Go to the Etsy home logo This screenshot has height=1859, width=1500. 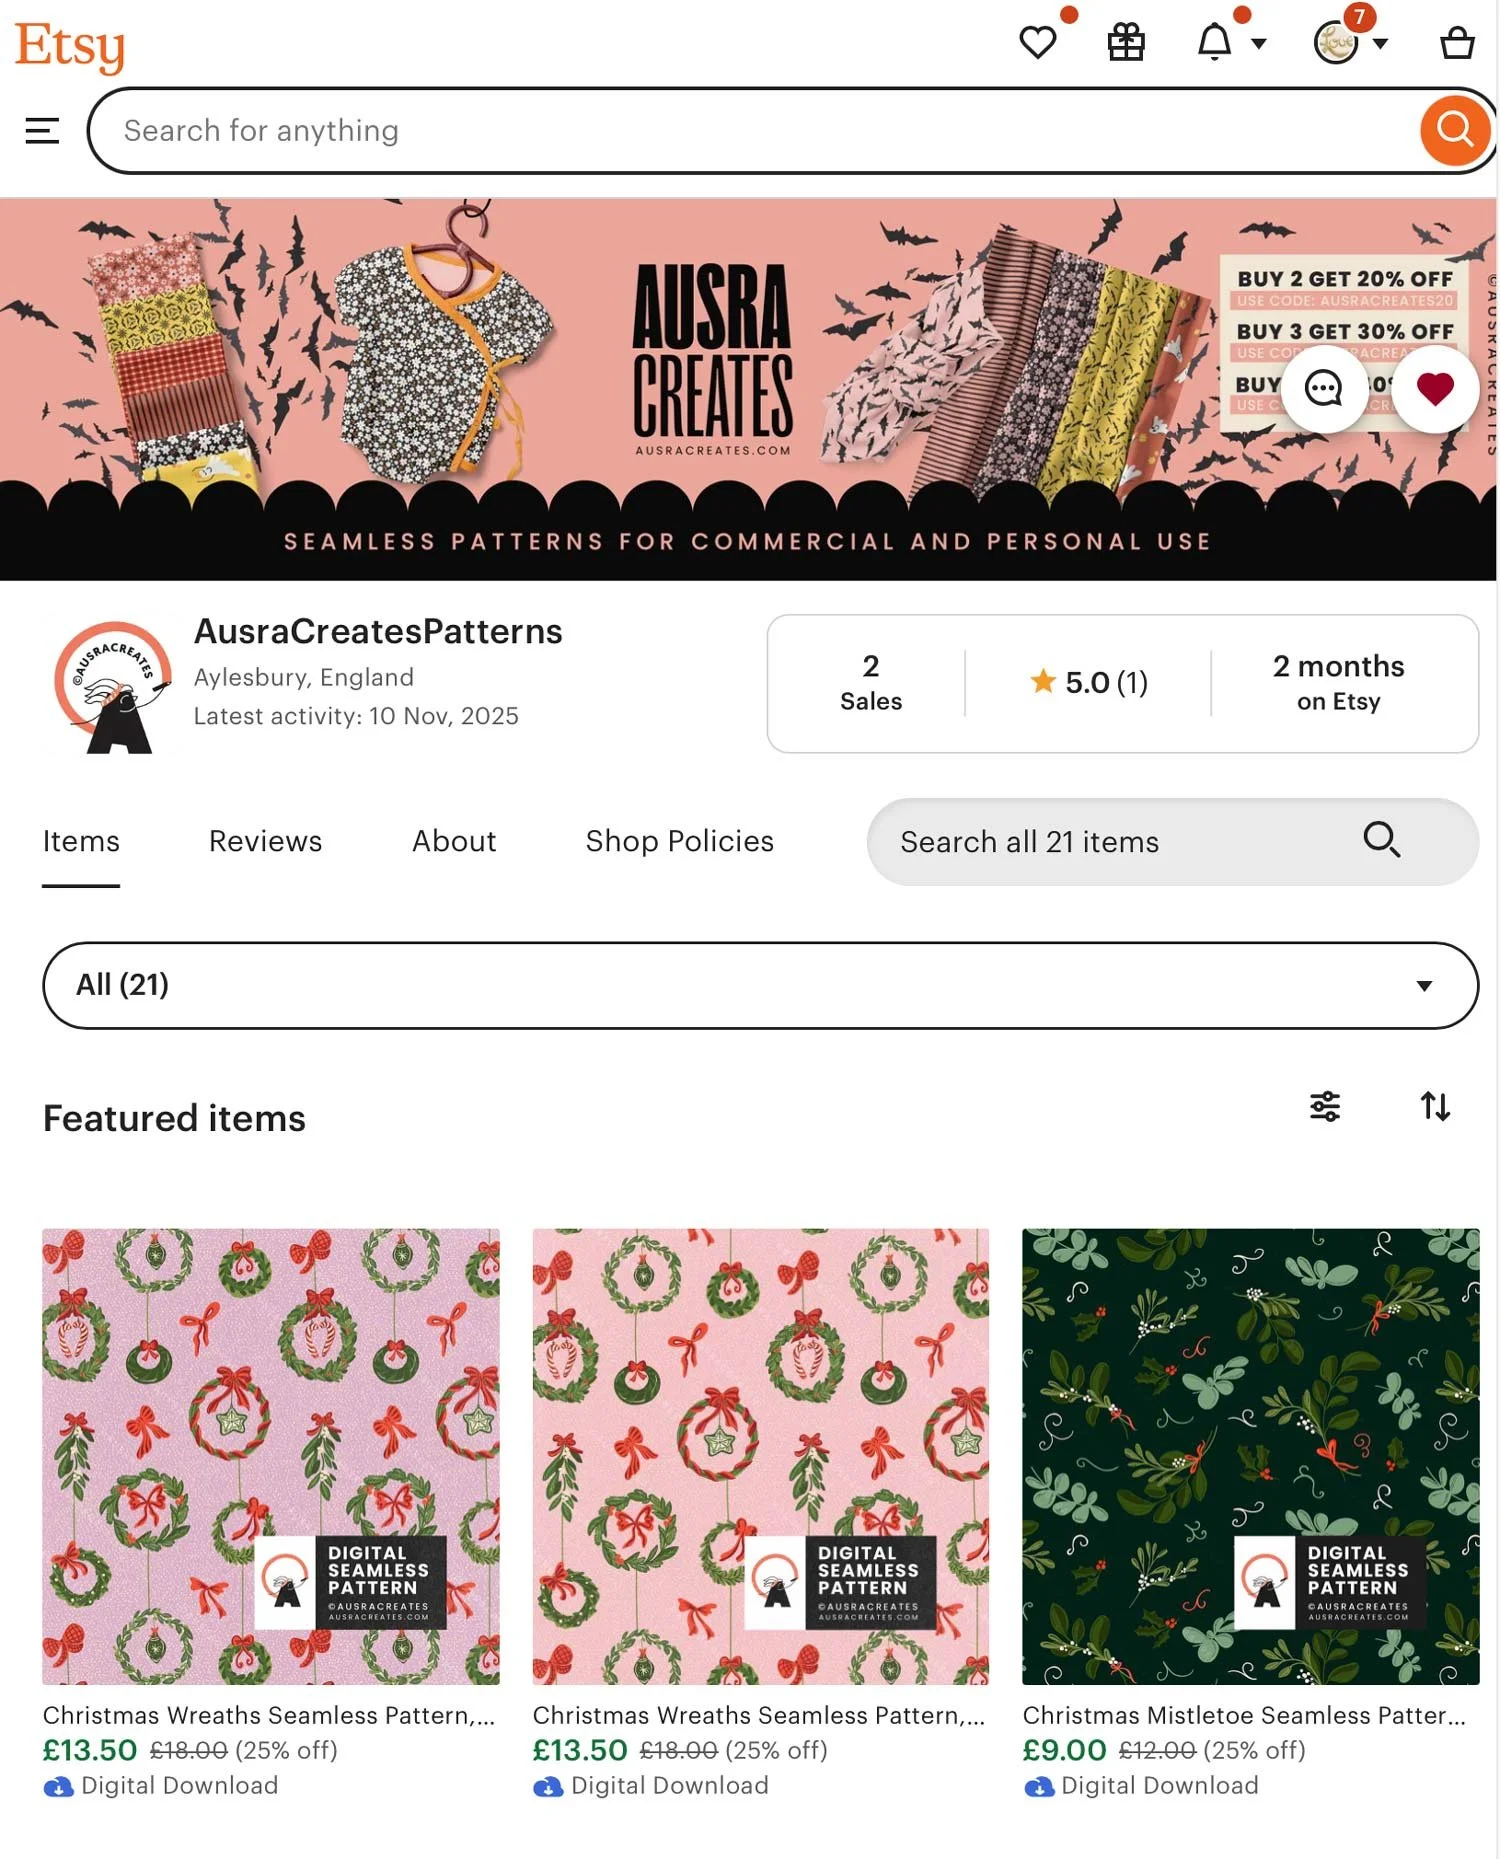point(70,46)
